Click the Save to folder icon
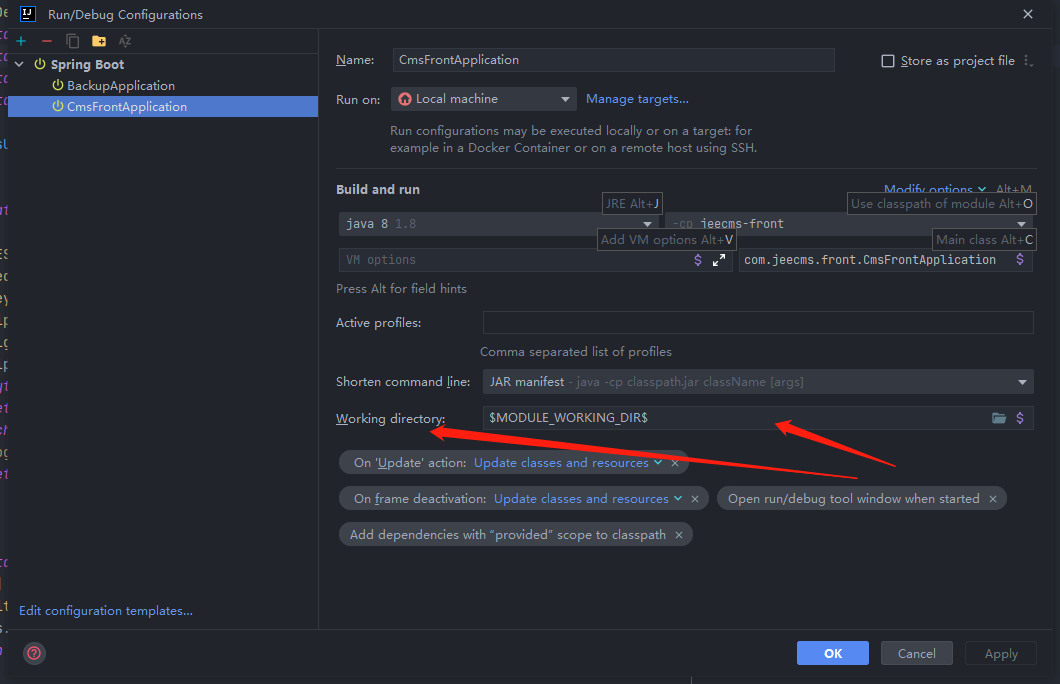The image size is (1060, 684). (x=99, y=41)
